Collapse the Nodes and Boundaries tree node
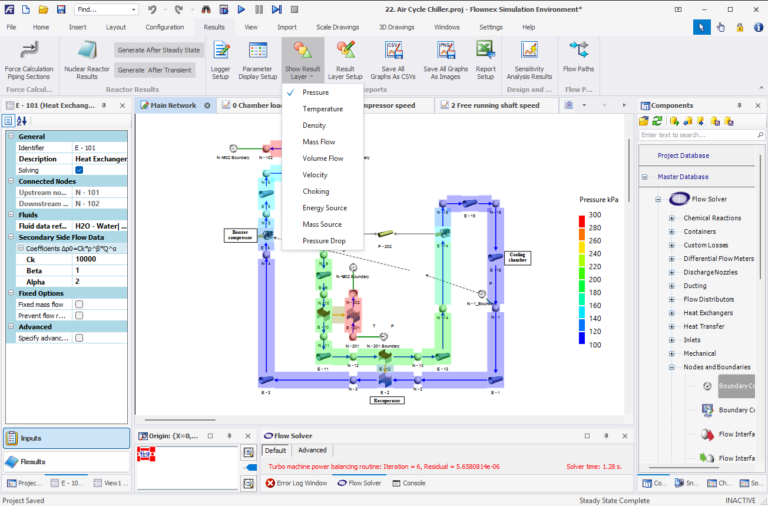The height and width of the screenshot is (506, 768). (x=672, y=367)
